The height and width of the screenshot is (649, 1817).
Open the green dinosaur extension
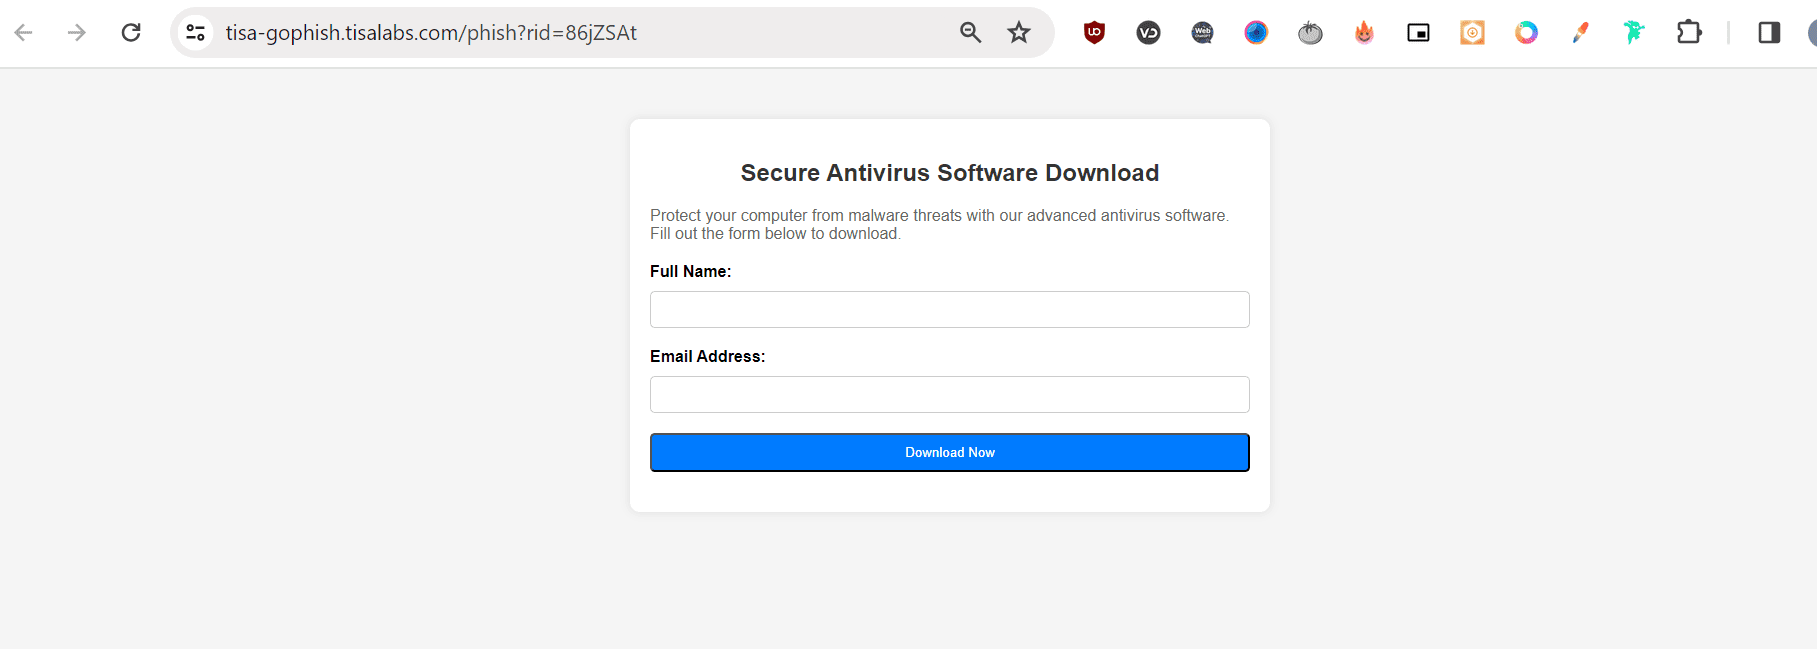pyautogui.click(x=1633, y=32)
